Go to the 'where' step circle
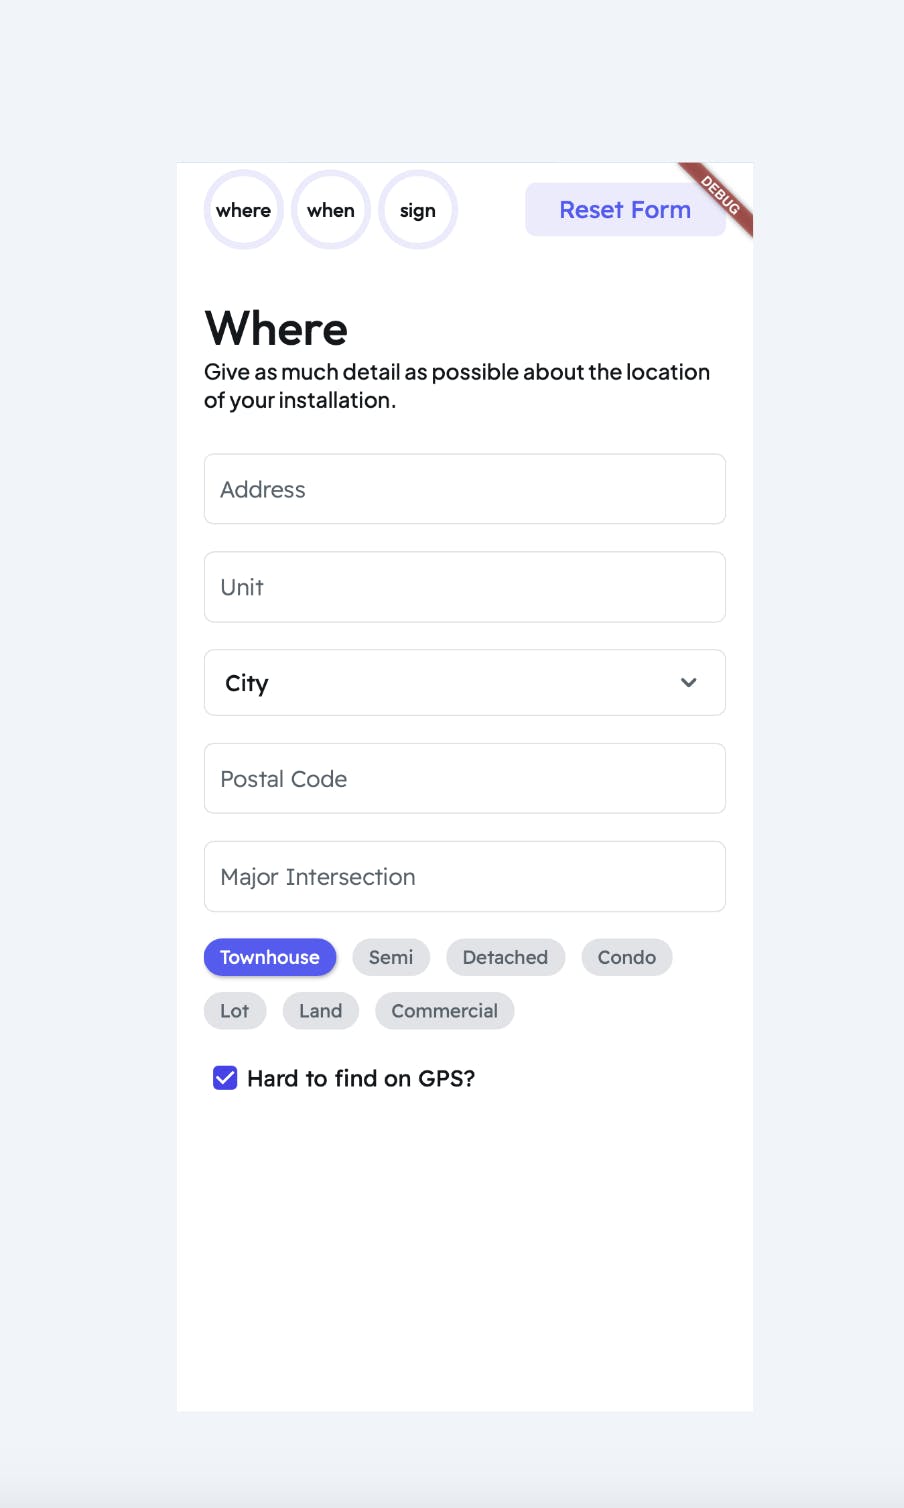The width and height of the screenshot is (904, 1508). point(244,210)
